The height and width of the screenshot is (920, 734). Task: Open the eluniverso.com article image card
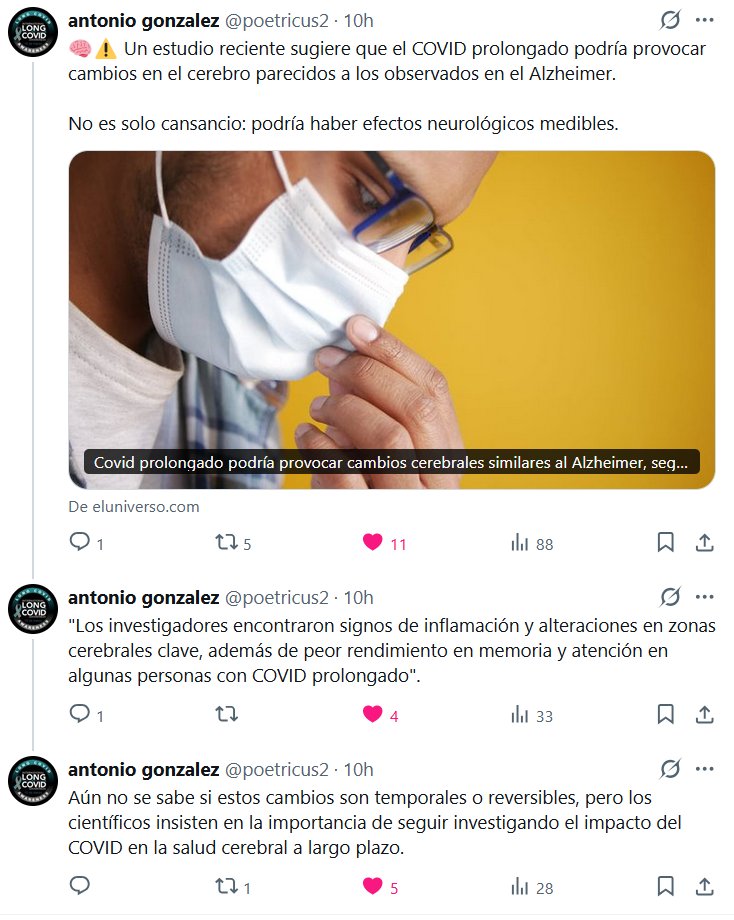tap(391, 320)
